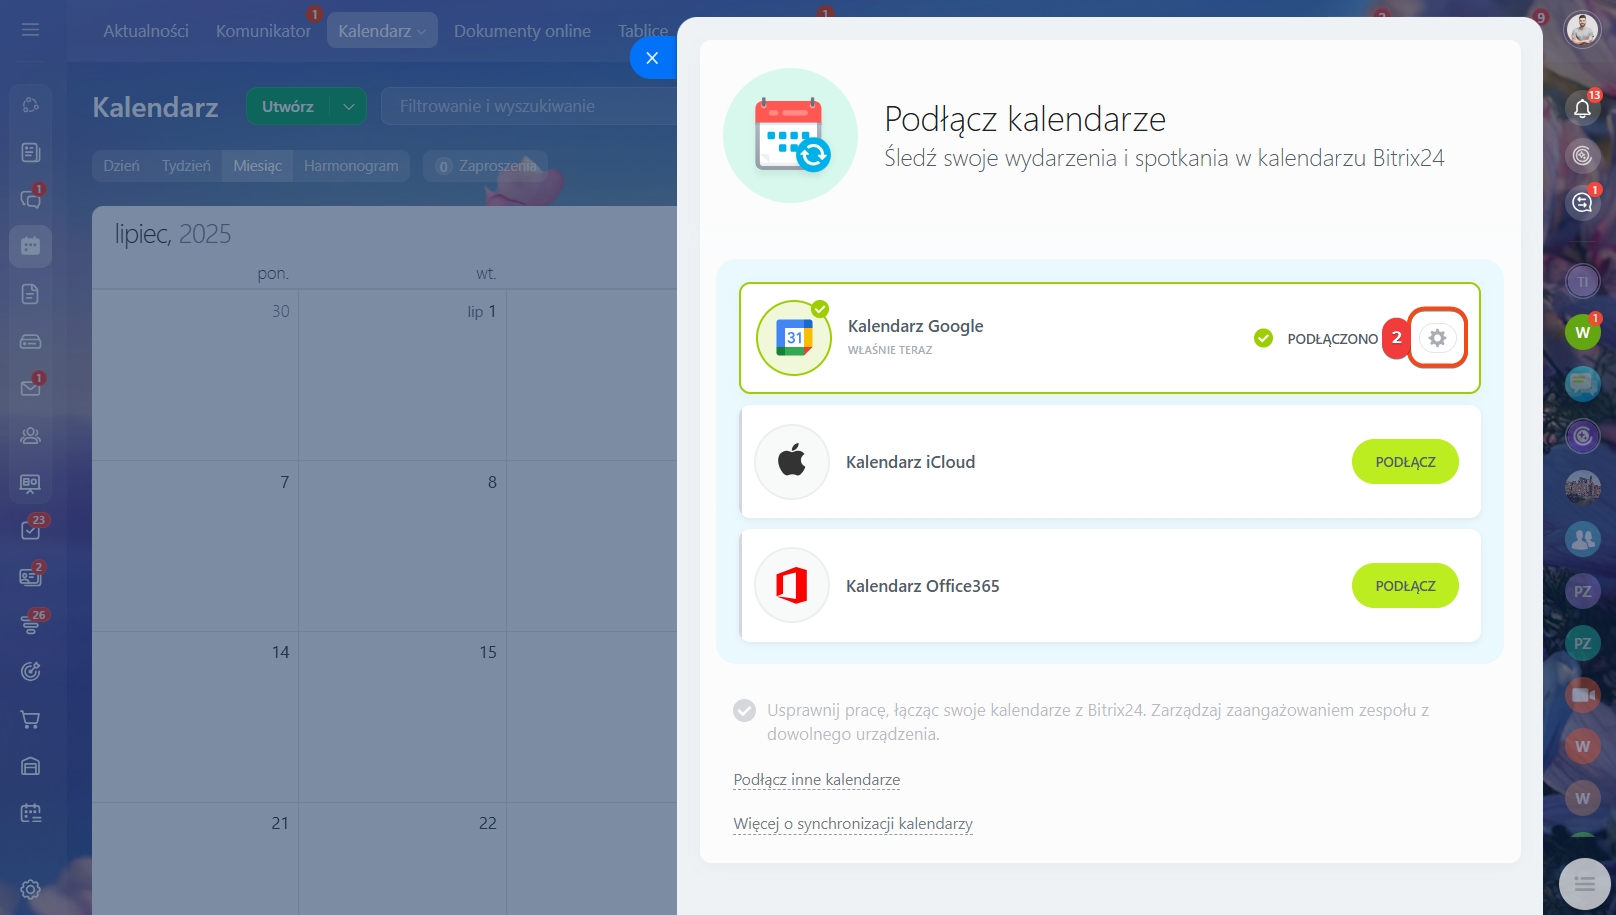1616x915 pixels.
Task: Open left sidebar employees group icon
Action: coord(30,436)
